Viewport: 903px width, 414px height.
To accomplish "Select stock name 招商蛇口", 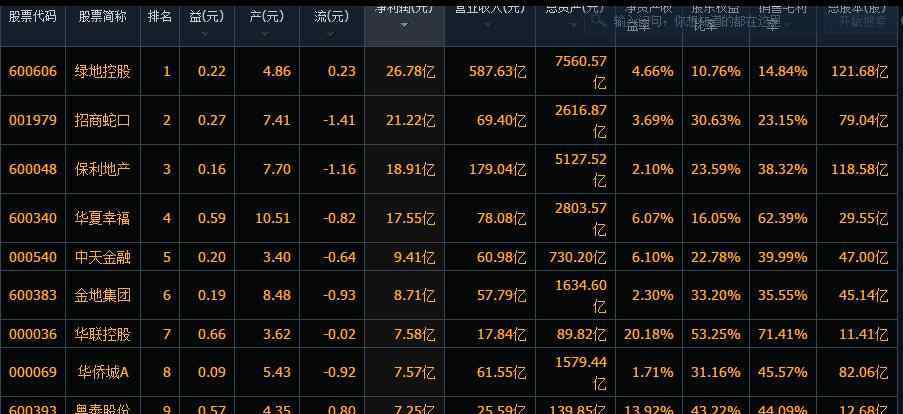I will tap(103, 120).
